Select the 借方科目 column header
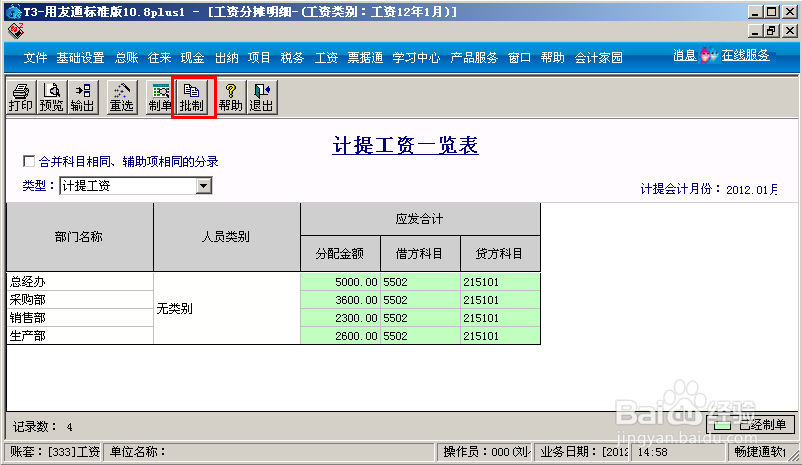802x465 pixels. click(419, 254)
